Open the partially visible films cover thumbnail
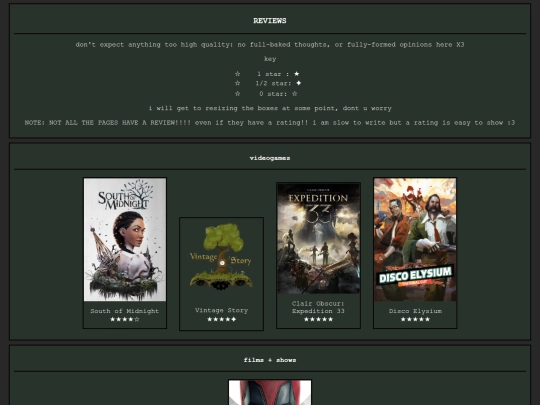Viewport: 540px width, 405px height. coord(270,393)
